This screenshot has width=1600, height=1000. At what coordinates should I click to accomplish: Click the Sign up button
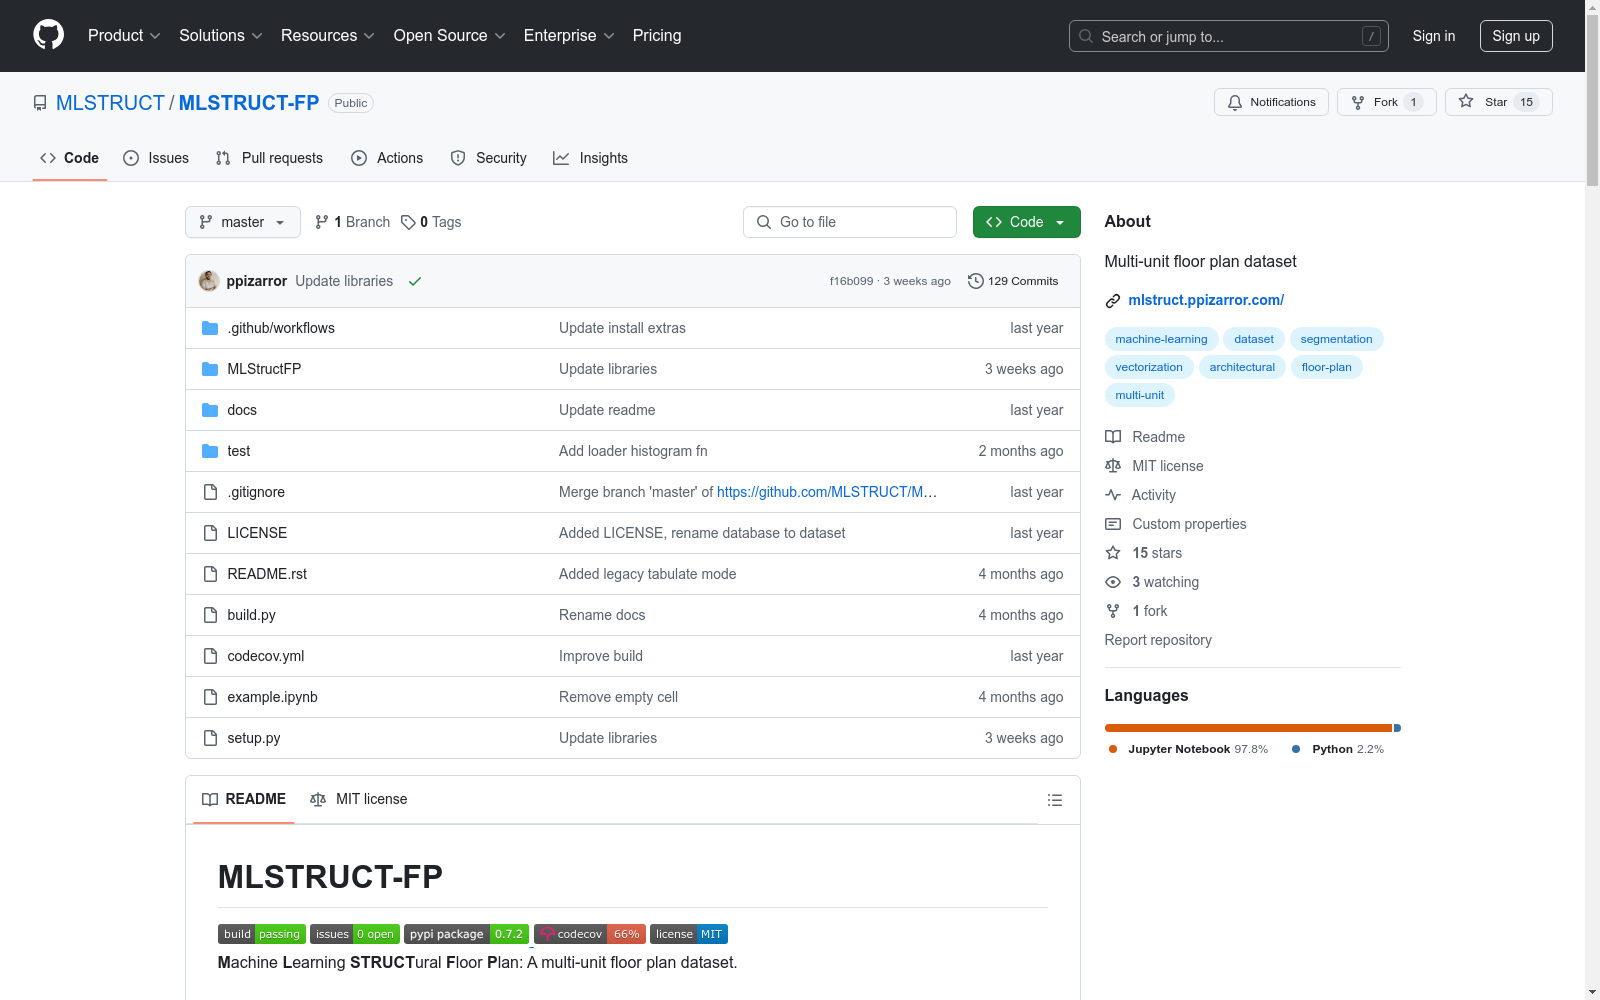pyautogui.click(x=1516, y=36)
